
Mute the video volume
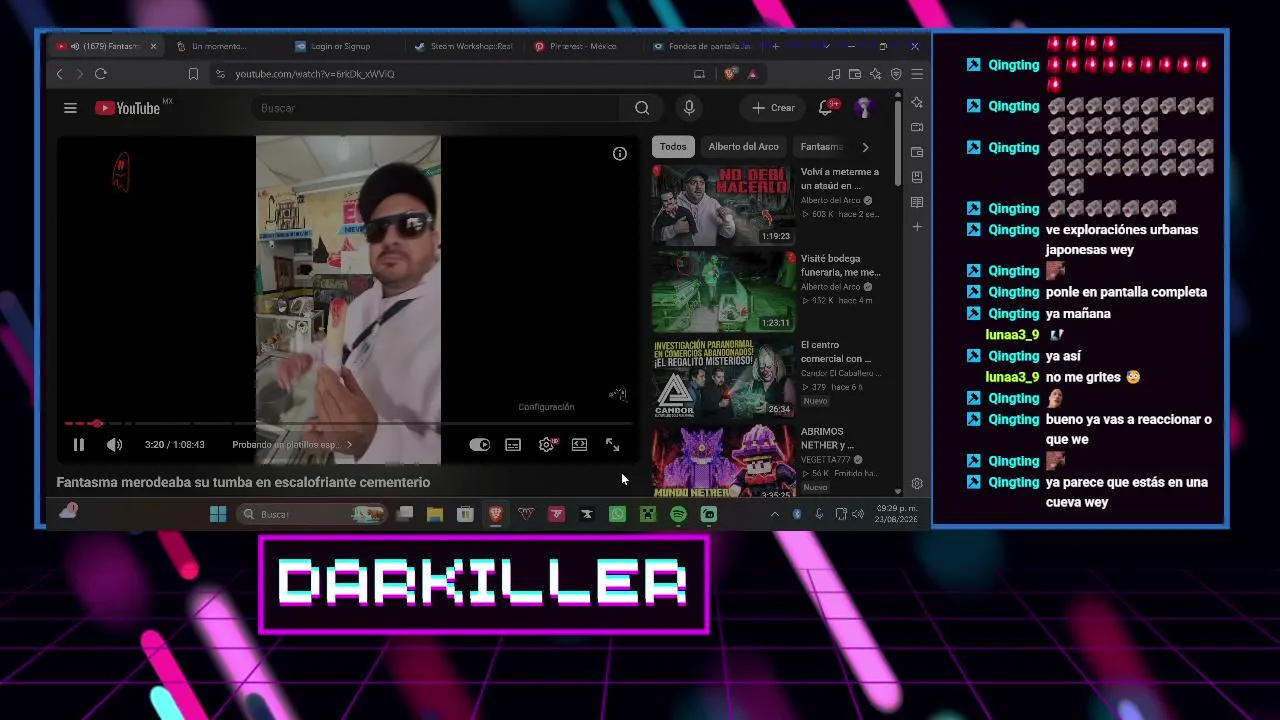115,445
